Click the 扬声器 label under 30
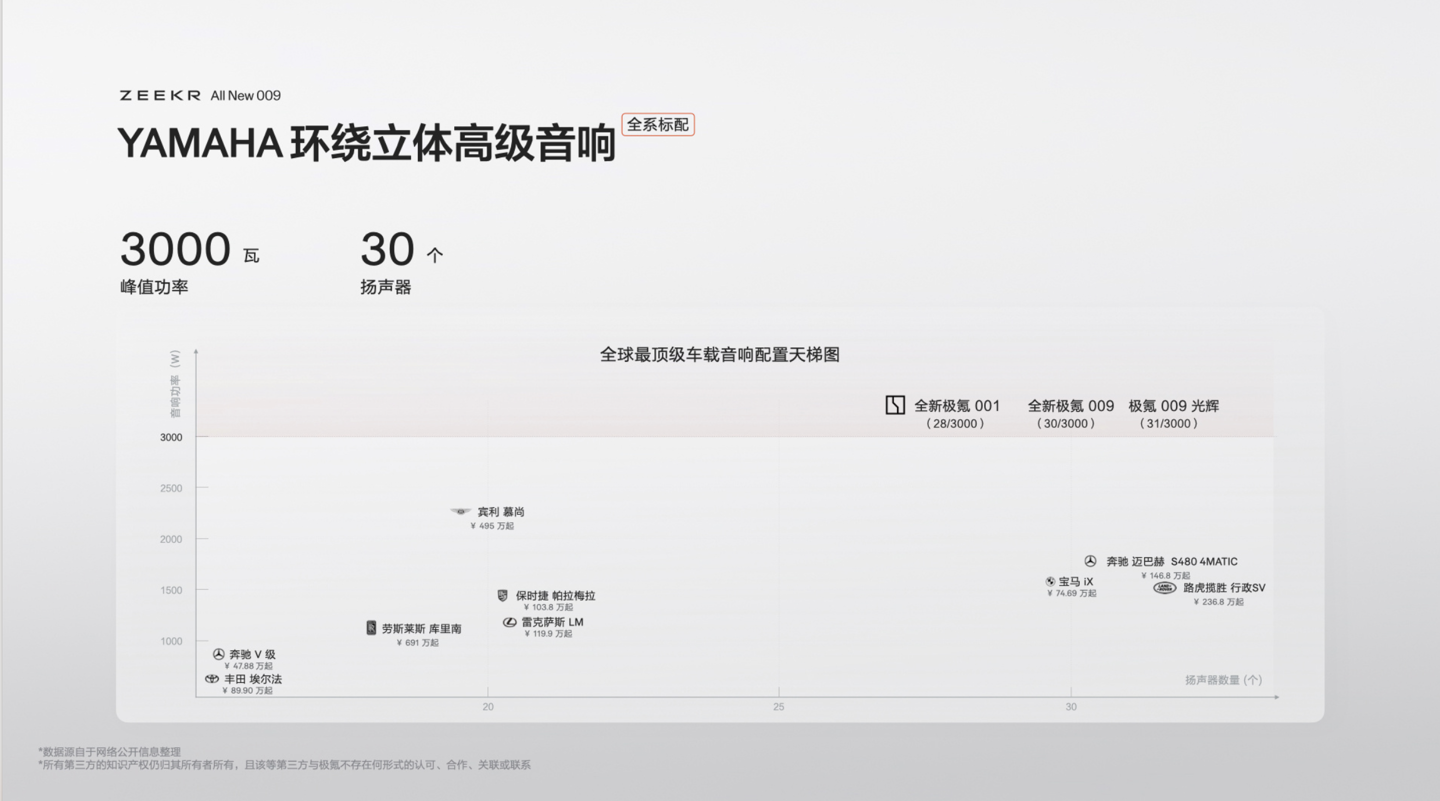Image resolution: width=1440 pixels, height=801 pixels. point(386,287)
